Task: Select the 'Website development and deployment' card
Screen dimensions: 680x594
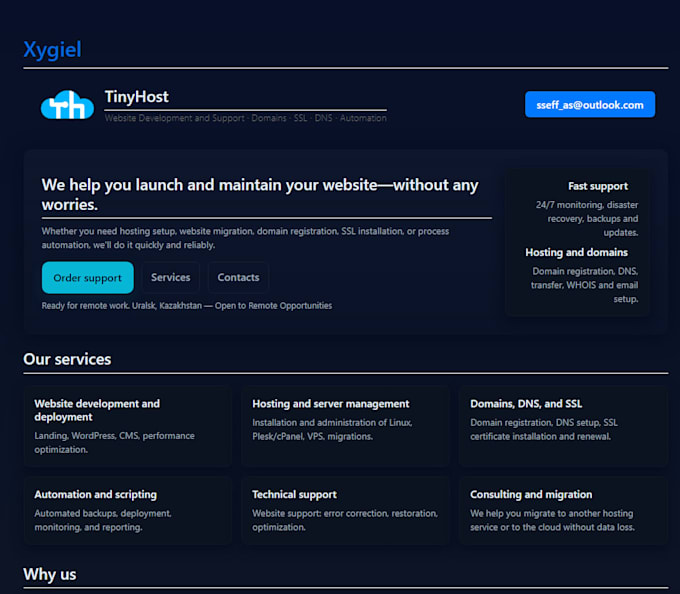Action: click(128, 426)
